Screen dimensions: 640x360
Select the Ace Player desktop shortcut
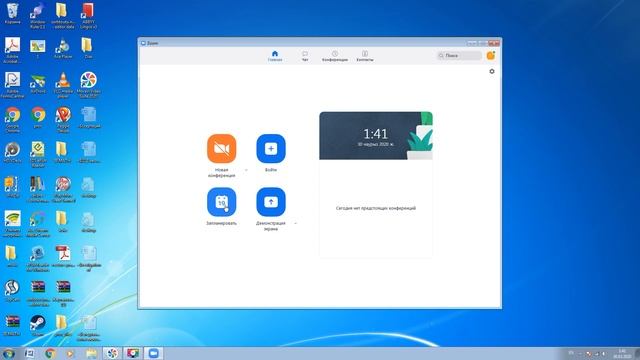click(63, 48)
